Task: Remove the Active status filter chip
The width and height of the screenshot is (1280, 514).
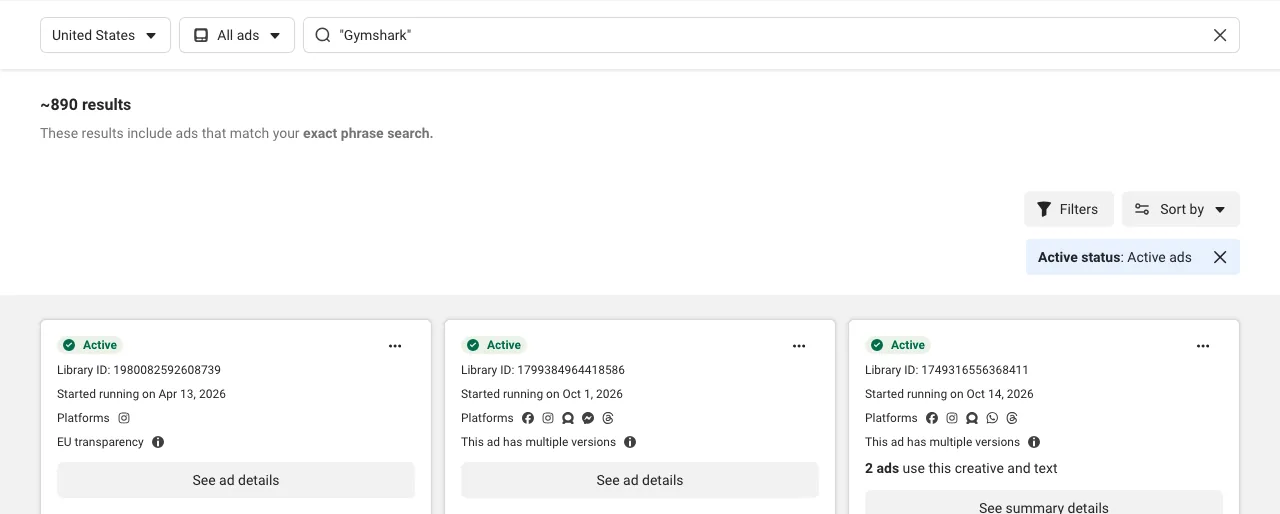Action: click(x=1220, y=257)
